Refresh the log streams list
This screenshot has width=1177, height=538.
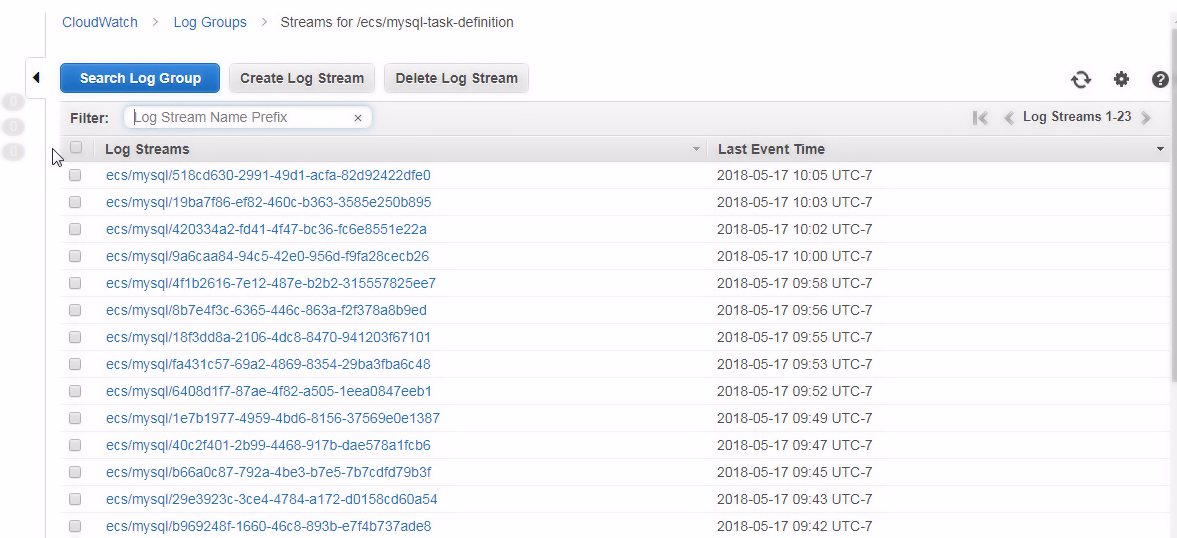(1081, 80)
